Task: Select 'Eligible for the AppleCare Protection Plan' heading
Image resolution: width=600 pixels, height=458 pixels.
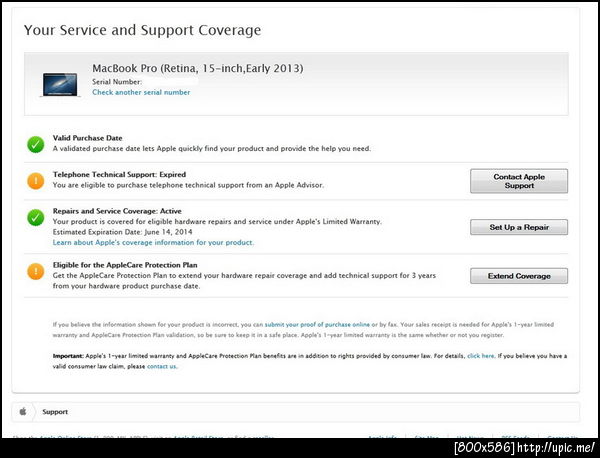Action: click(x=125, y=265)
